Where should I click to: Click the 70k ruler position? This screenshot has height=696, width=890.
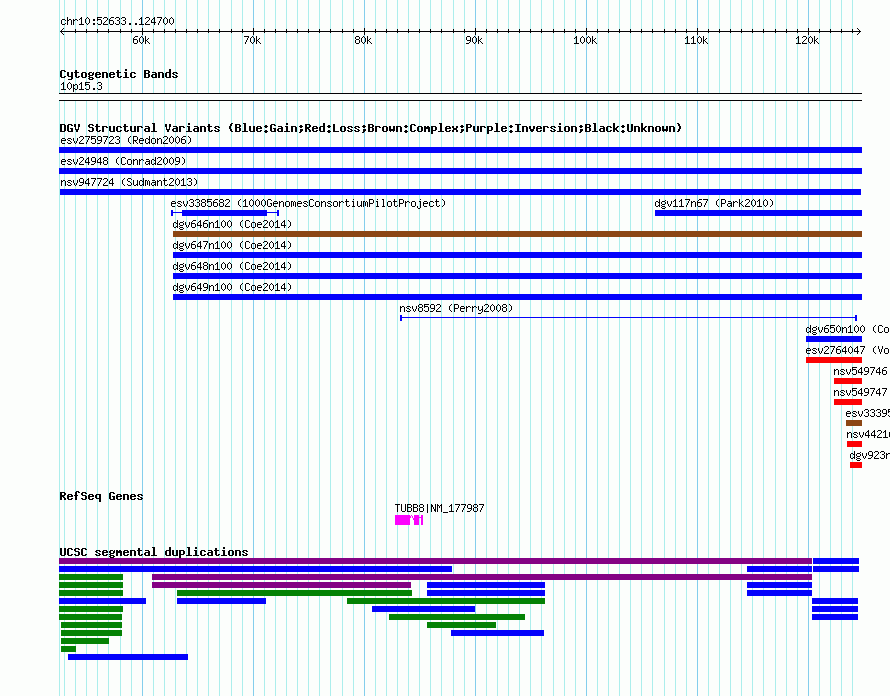click(x=252, y=40)
